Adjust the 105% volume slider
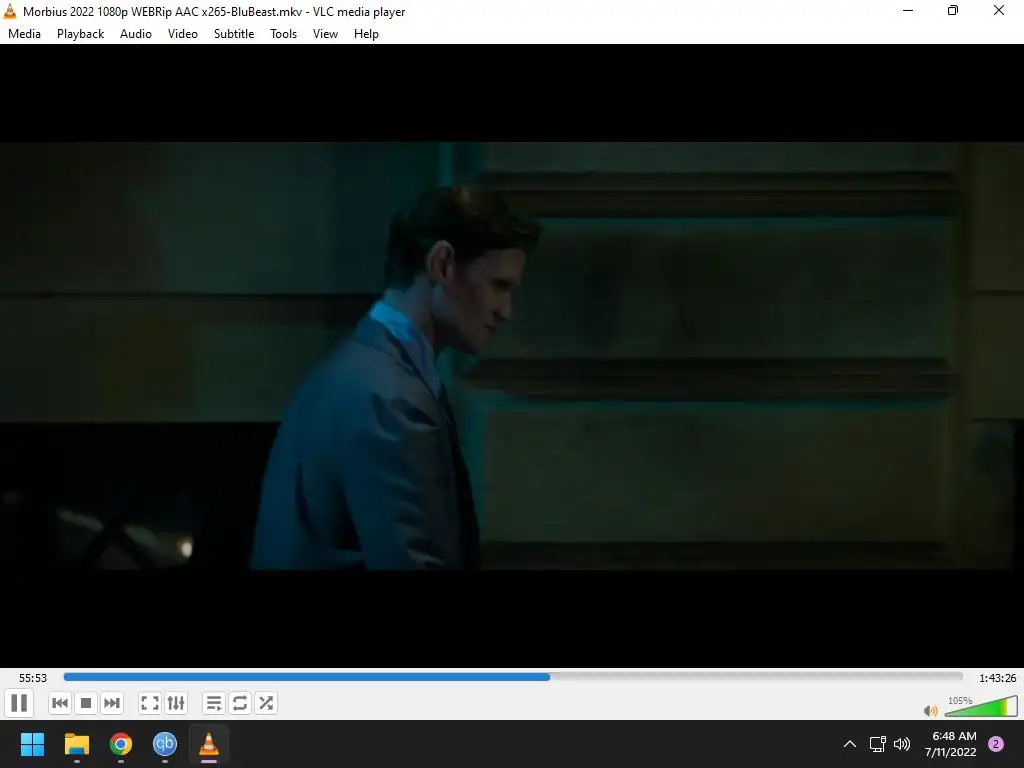1024x768 pixels. (x=981, y=706)
